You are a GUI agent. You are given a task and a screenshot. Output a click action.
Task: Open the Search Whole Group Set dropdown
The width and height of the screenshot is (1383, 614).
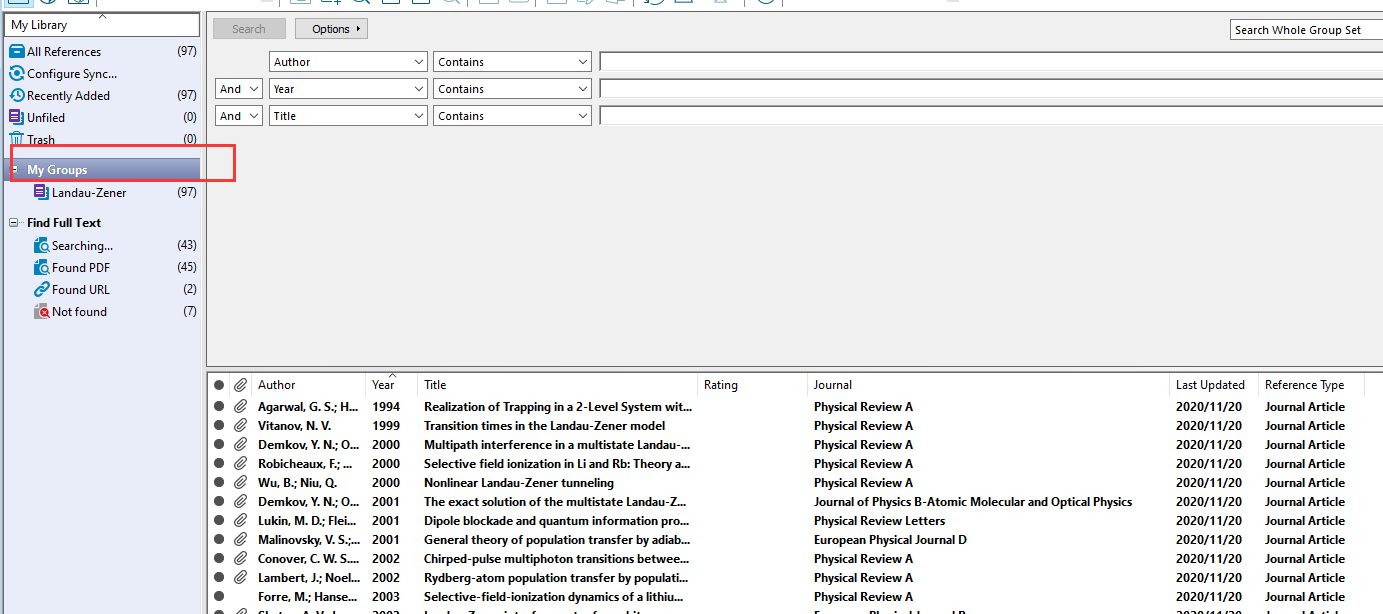(1306, 30)
